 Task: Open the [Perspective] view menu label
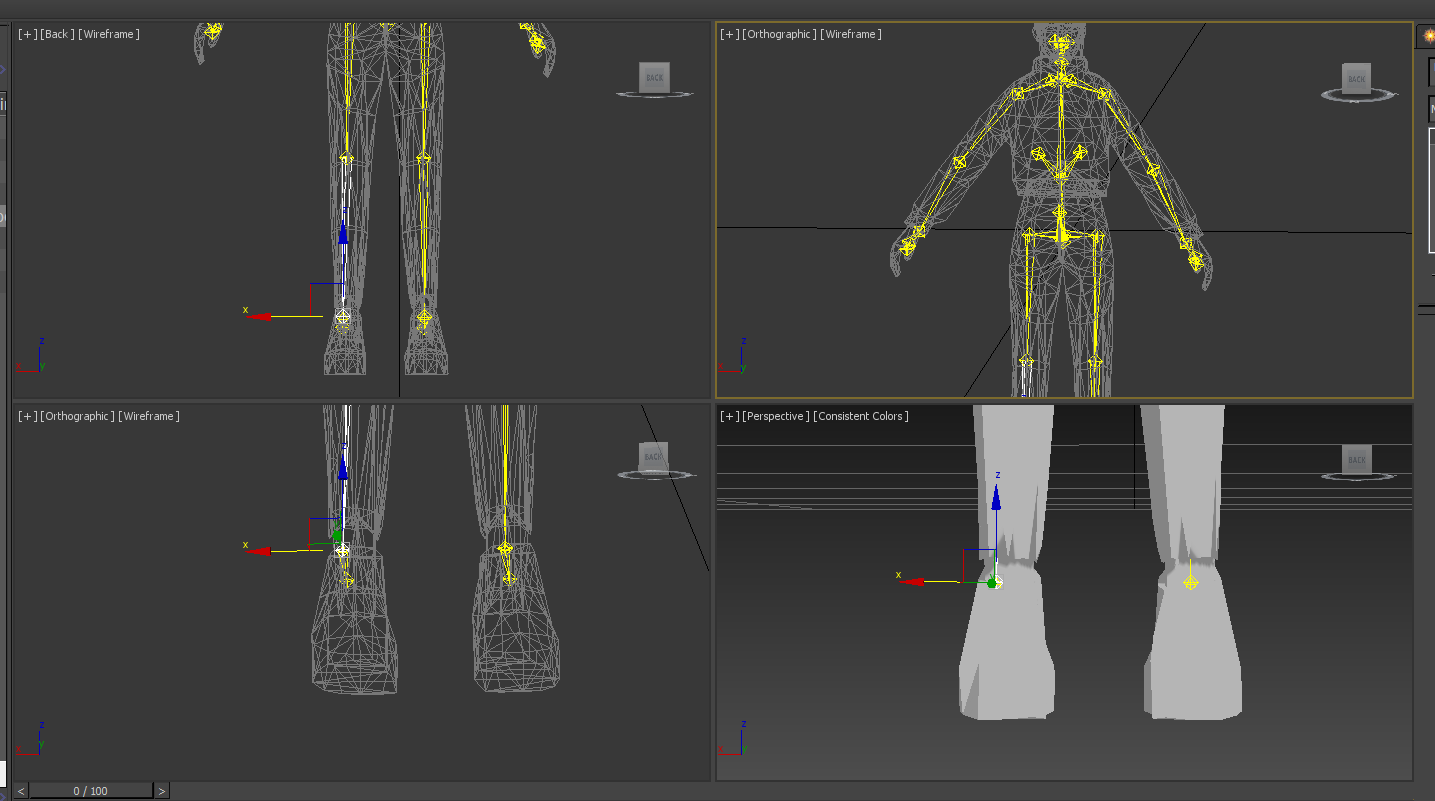click(x=775, y=416)
